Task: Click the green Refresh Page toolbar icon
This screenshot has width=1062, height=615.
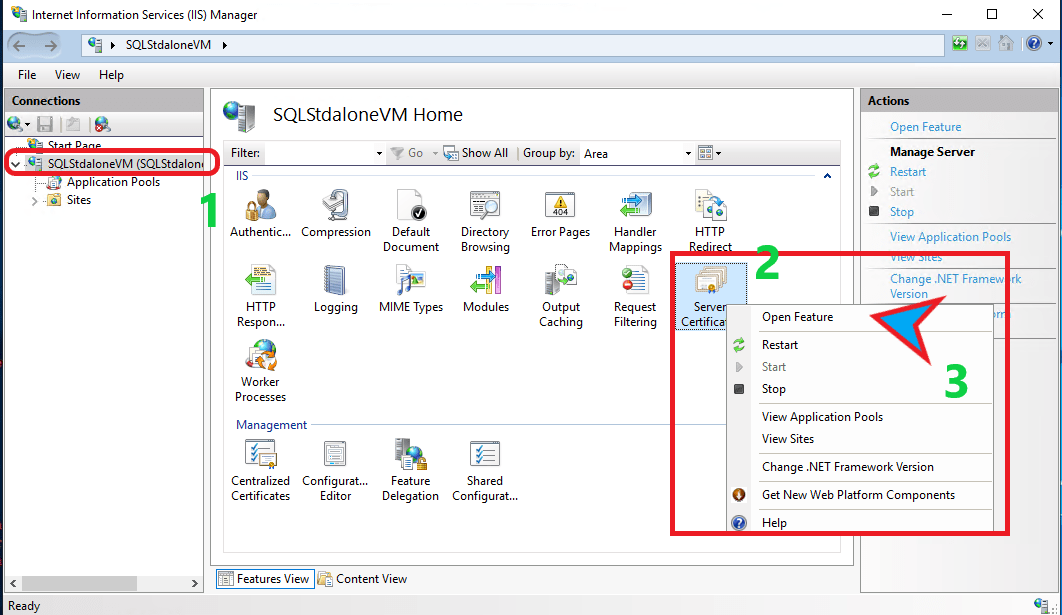Action: coord(960,44)
